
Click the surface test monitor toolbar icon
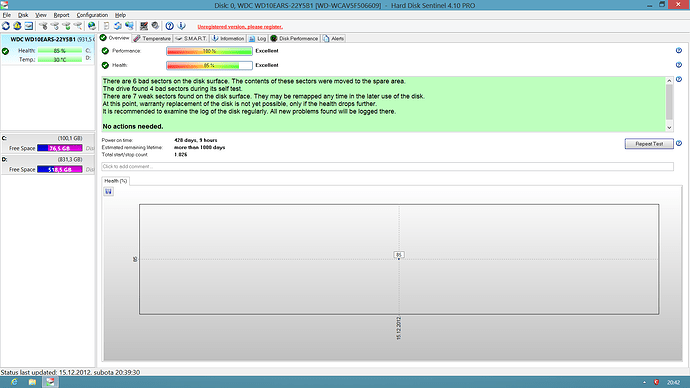tap(144, 26)
